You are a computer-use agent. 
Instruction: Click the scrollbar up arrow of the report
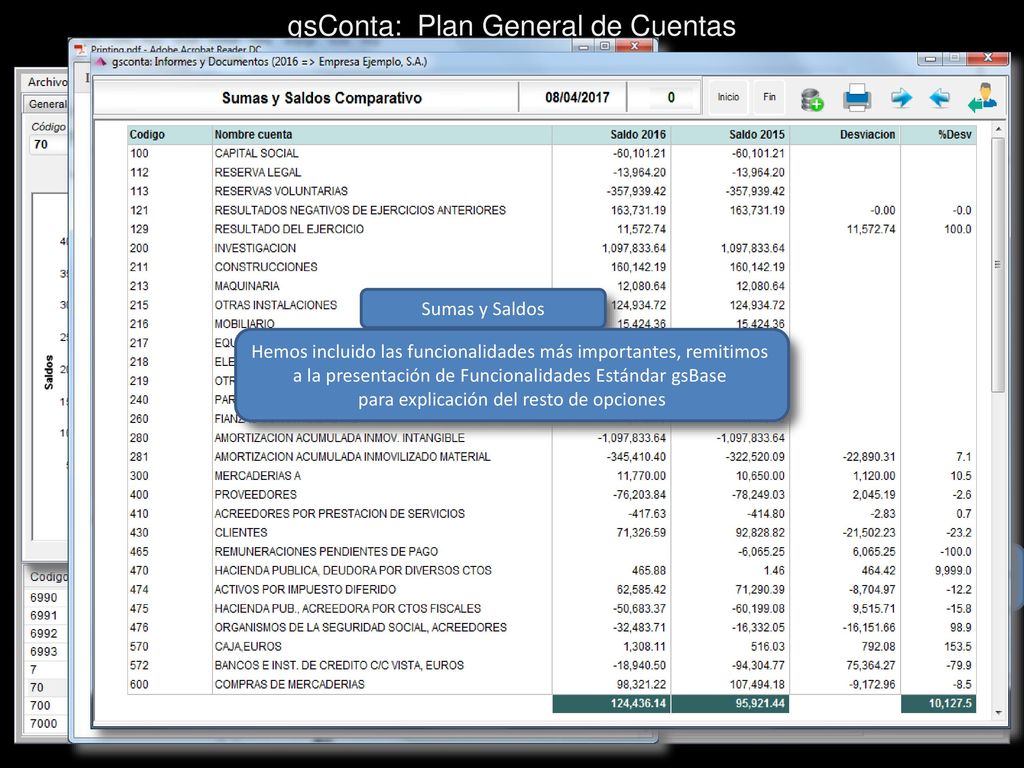(998, 129)
